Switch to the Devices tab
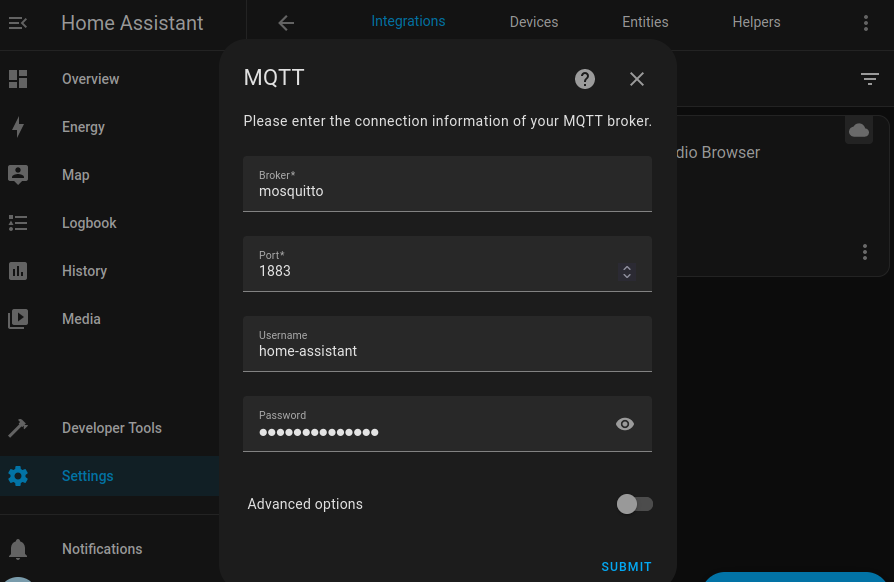894x582 pixels. tap(534, 22)
